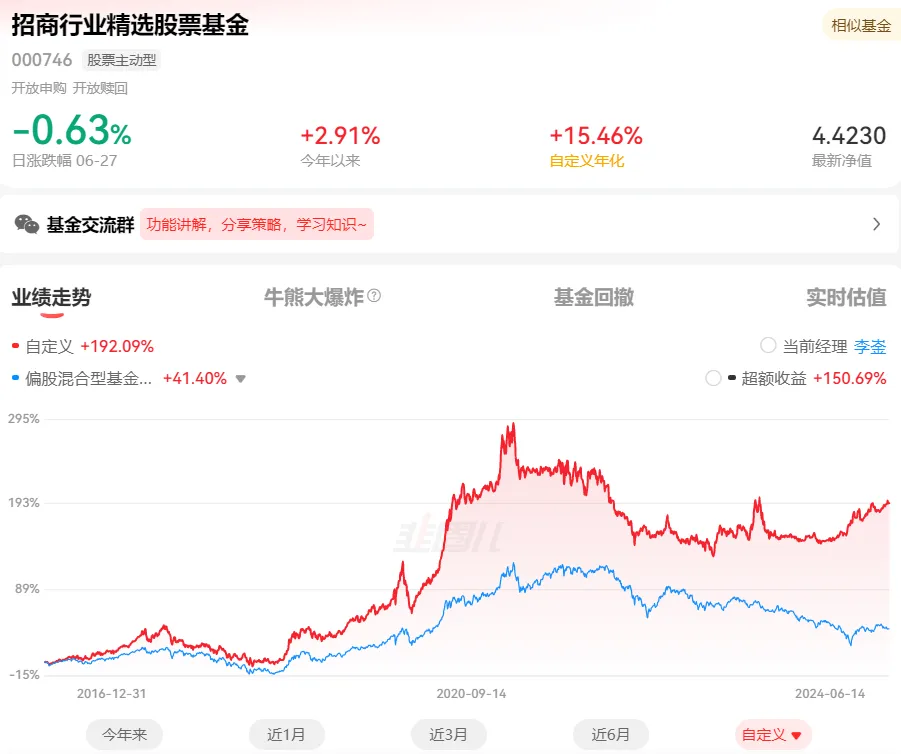
Task: Click the 295% y-axis label
Action: [x=24, y=418]
